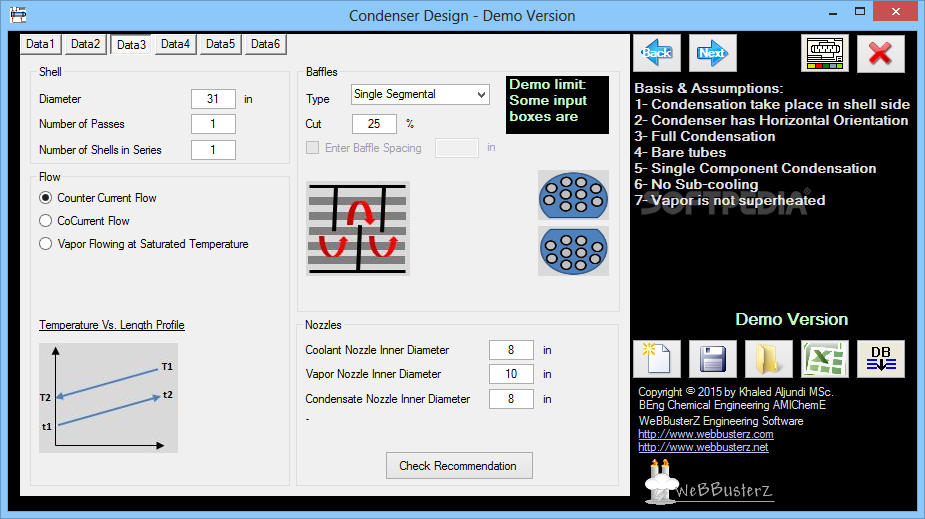Export results to Excel icon
Image resolution: width=925 pixels, height=519 pixels.
pyautogui.click(x=825, y=359)
